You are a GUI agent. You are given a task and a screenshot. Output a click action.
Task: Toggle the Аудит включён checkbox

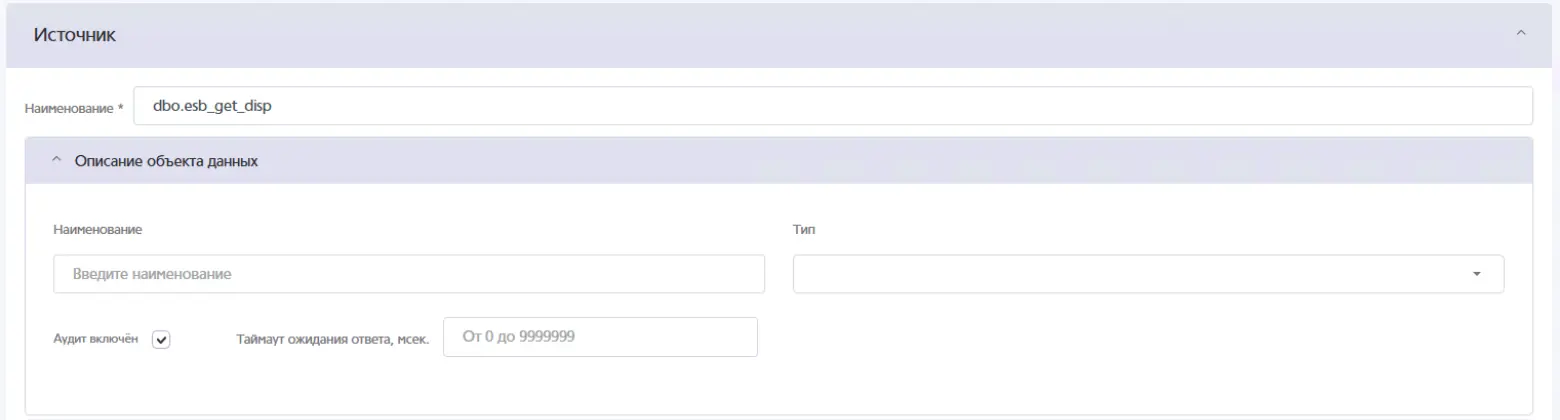[x=162, y=339]
